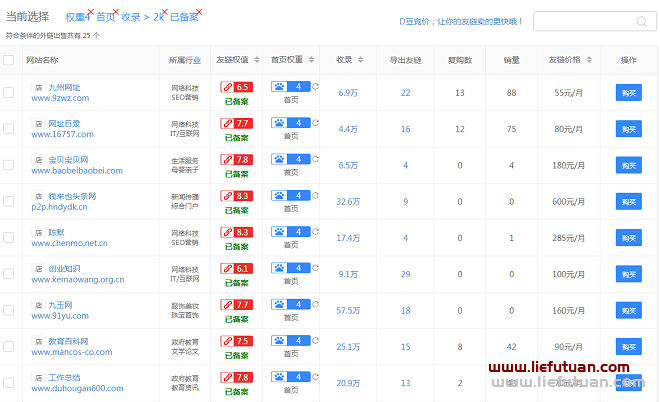
Task: Click the 6.5 link weight badge
Action: click(x=237, y=87)
